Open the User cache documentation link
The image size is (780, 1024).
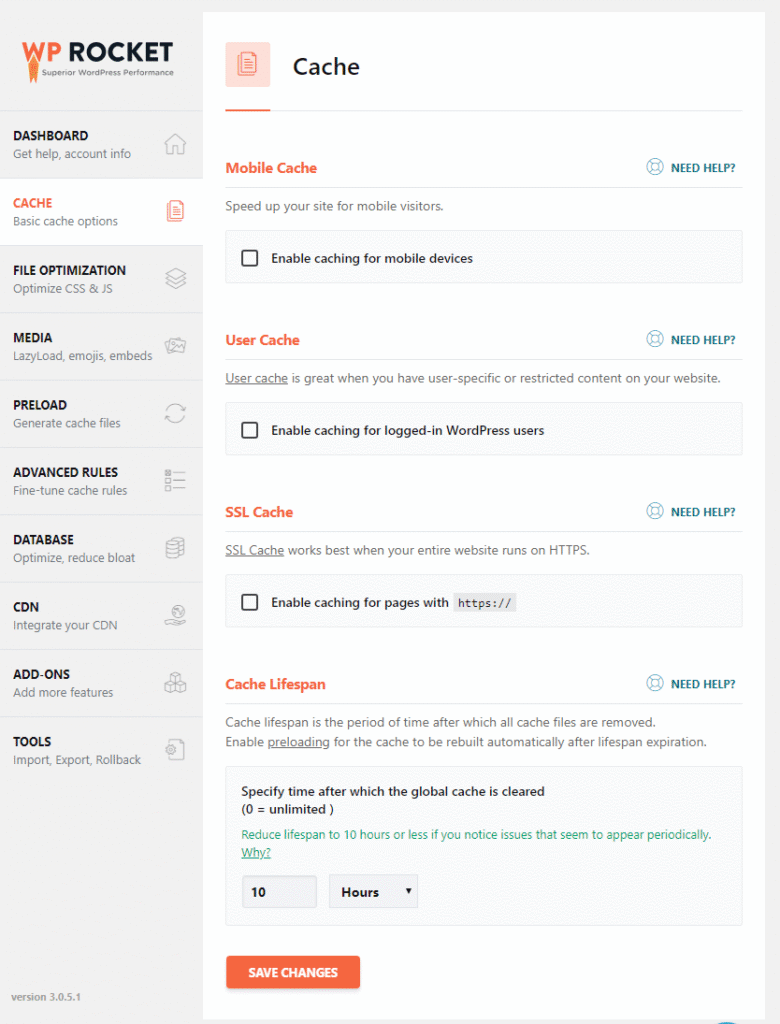(x=256, y=378)
